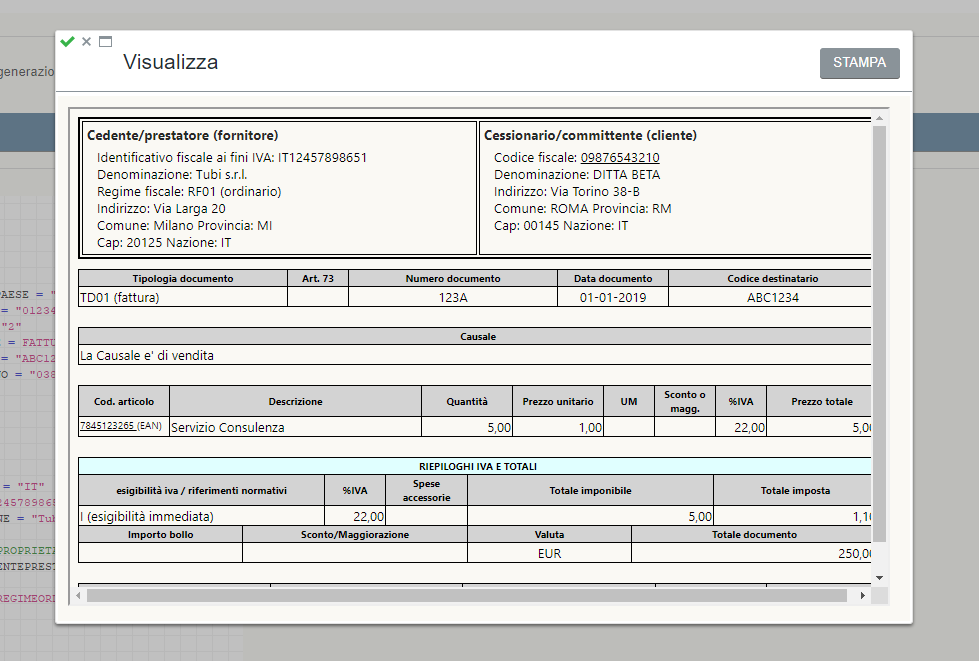This screenshot has width=979, height=661.
Task: Click document date cell '01-01-2019'
Action: [x=613, y=298]
